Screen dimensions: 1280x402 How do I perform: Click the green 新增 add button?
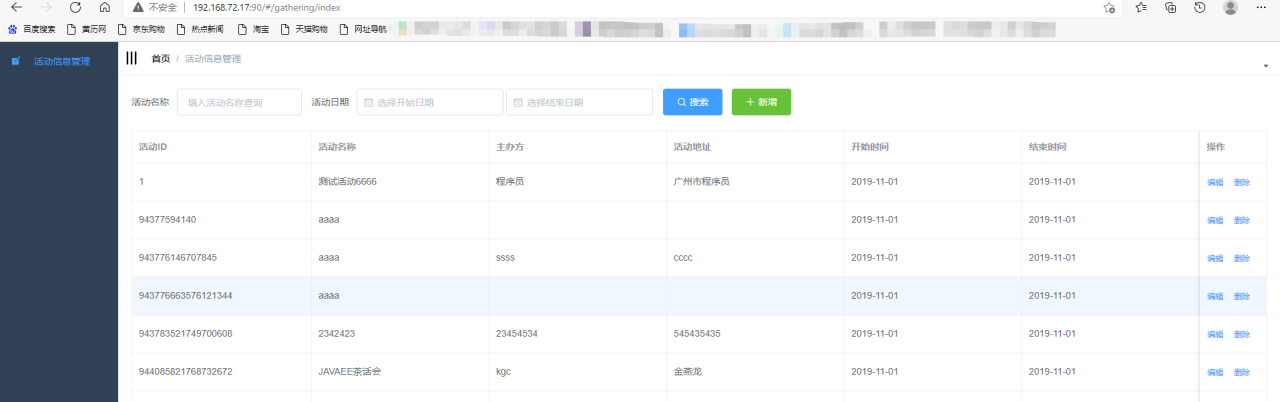tap(761, 102)
